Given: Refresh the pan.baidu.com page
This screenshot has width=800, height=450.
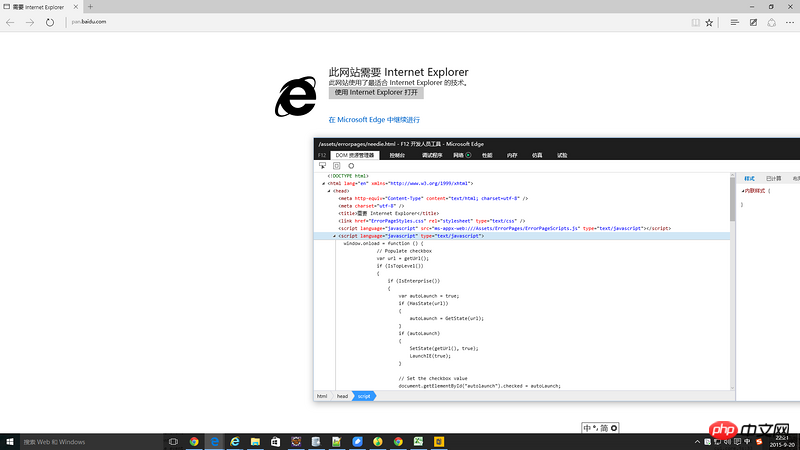Looking at the screenshot, I should click(49, 22).
